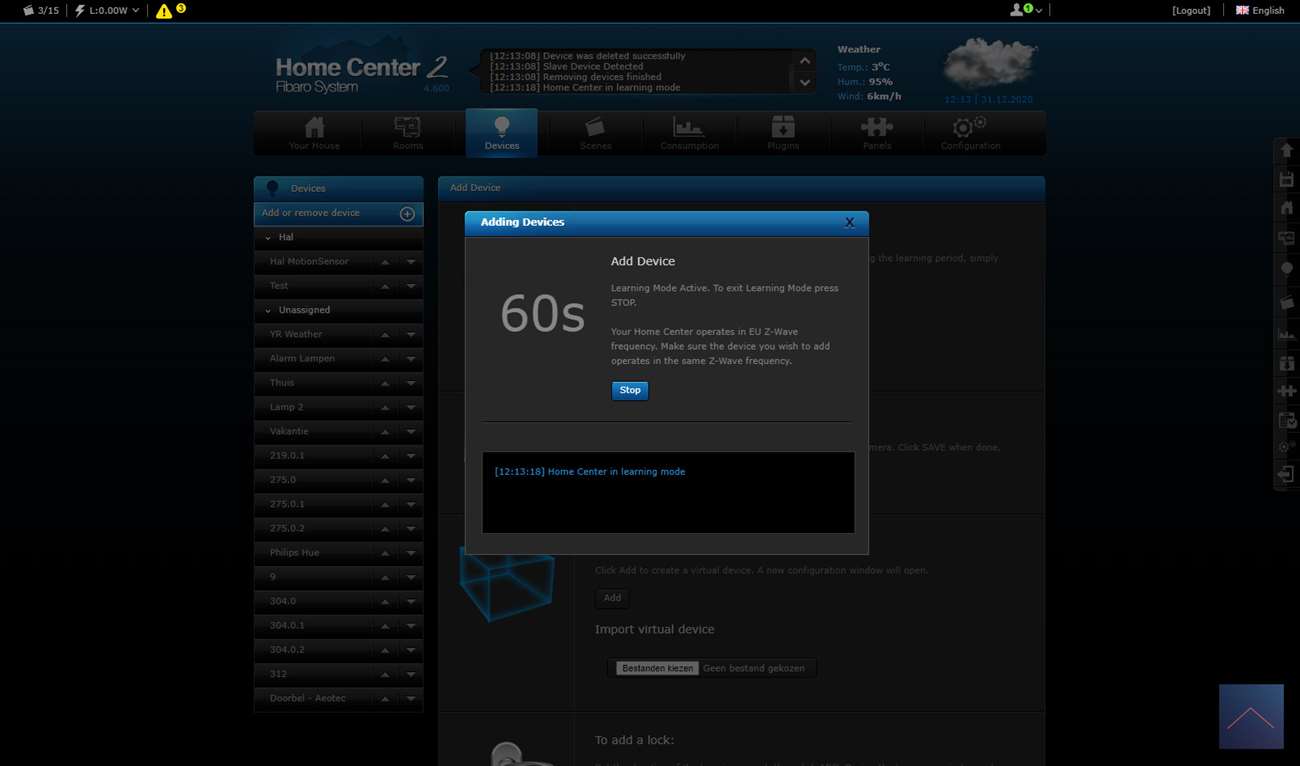Screen dimensions: 1300x766
Task: Move Philips Hue device up in list
Action: pos(385,553)
